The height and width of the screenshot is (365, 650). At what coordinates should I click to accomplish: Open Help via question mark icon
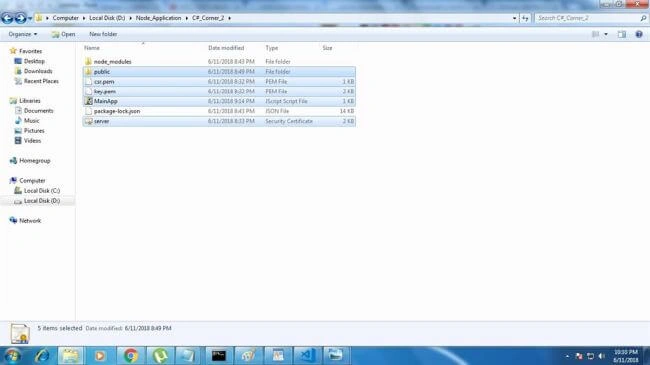639,34
